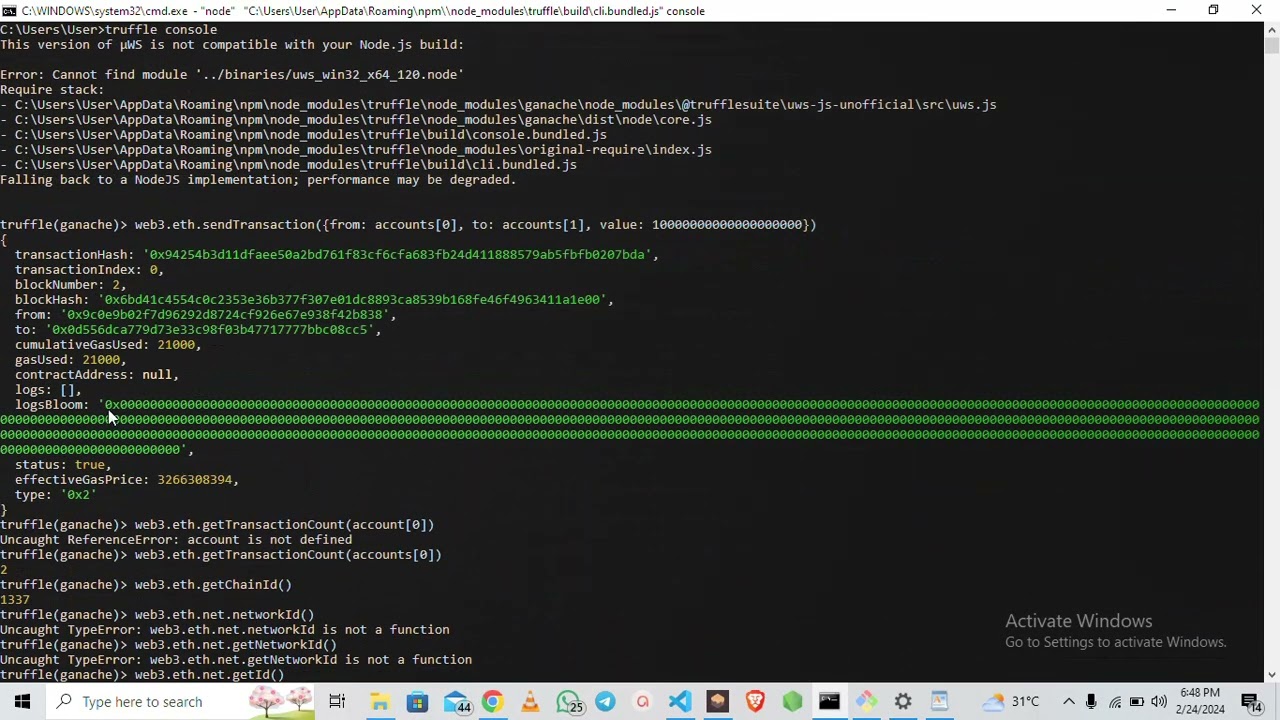1280x720 pixels.
Task: Open the battery tray icon
Action: pos(1136,702)
